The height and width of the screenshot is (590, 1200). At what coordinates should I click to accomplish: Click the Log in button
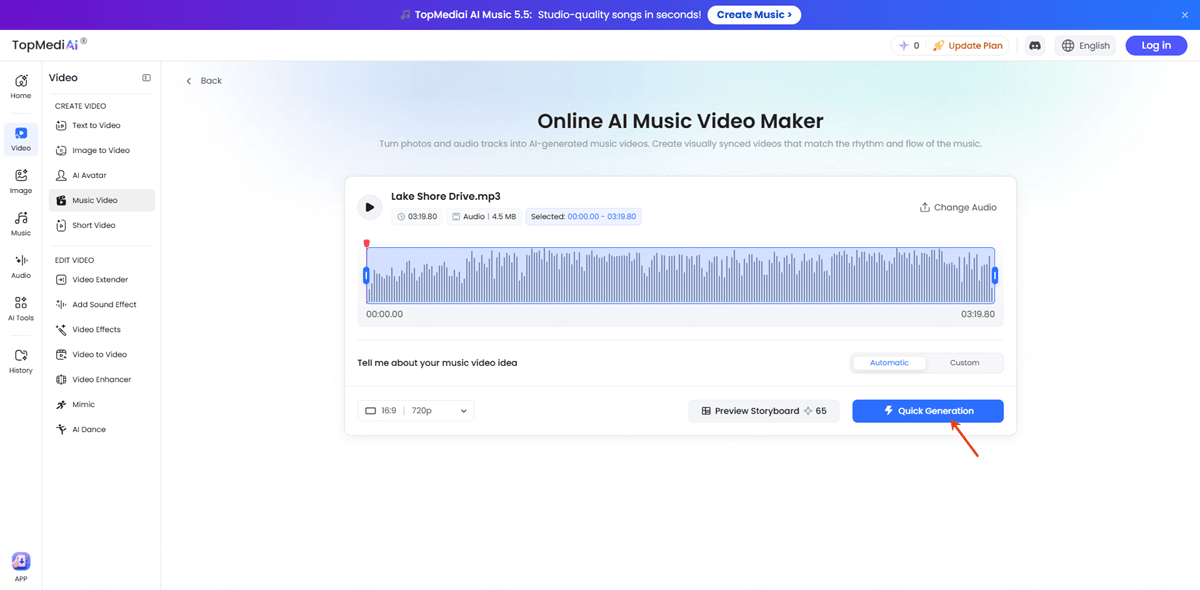(x=1156, y=45)
